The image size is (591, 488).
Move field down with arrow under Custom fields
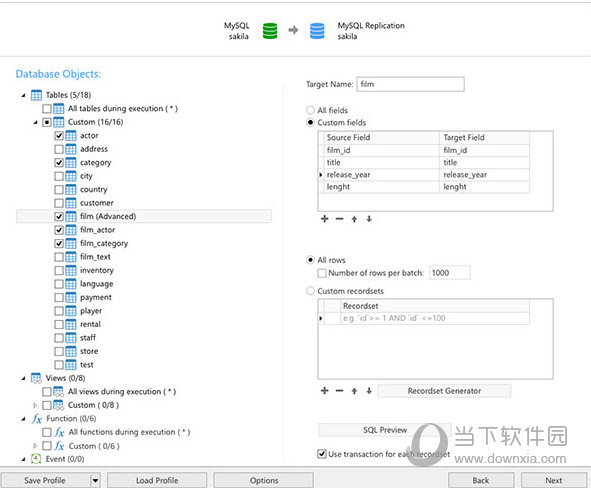coord(369,219)
